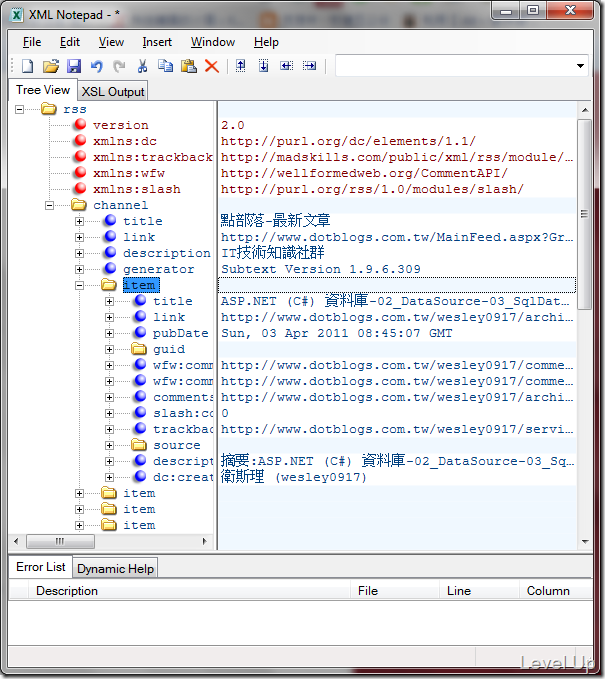Click the Nudge node down icon
This screenshot has width=605, height=679.
pos(263,66)
